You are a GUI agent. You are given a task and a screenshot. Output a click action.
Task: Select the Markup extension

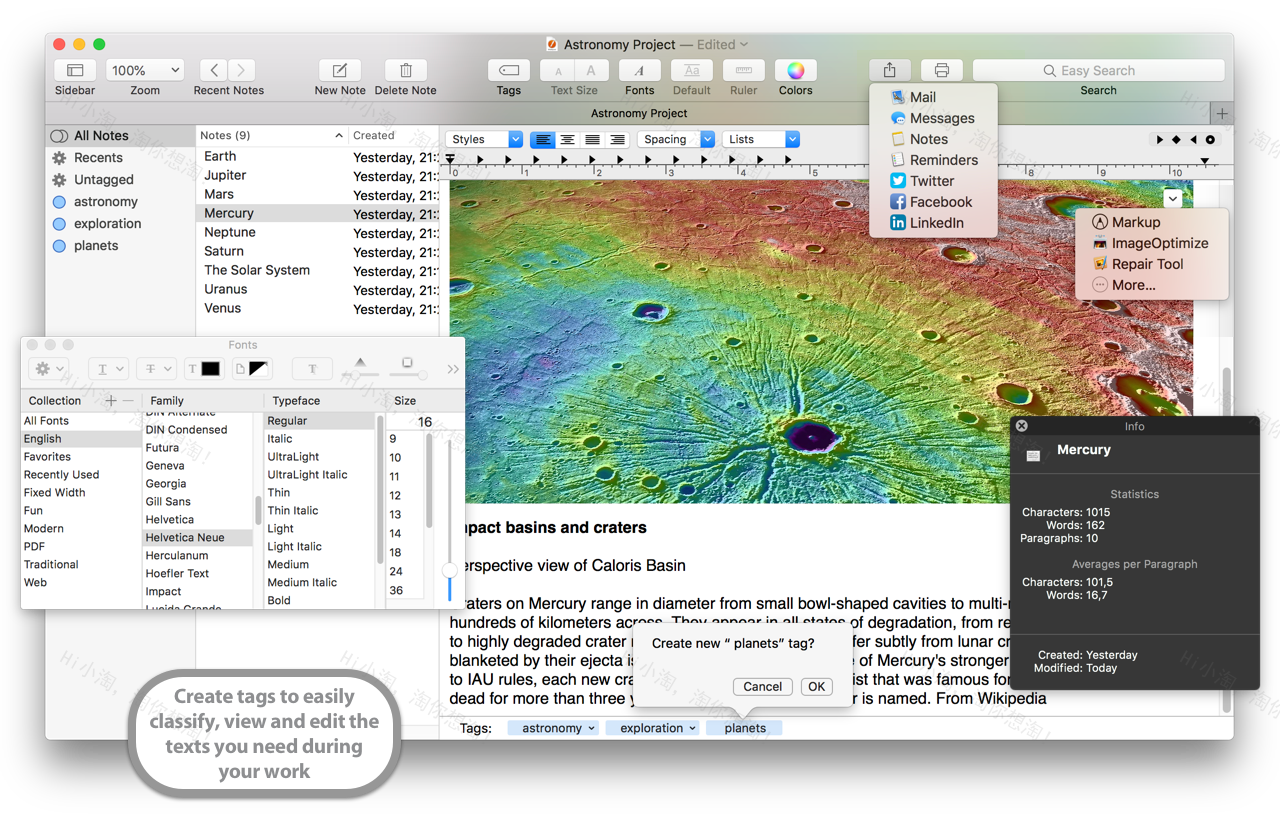(1128, 222)
